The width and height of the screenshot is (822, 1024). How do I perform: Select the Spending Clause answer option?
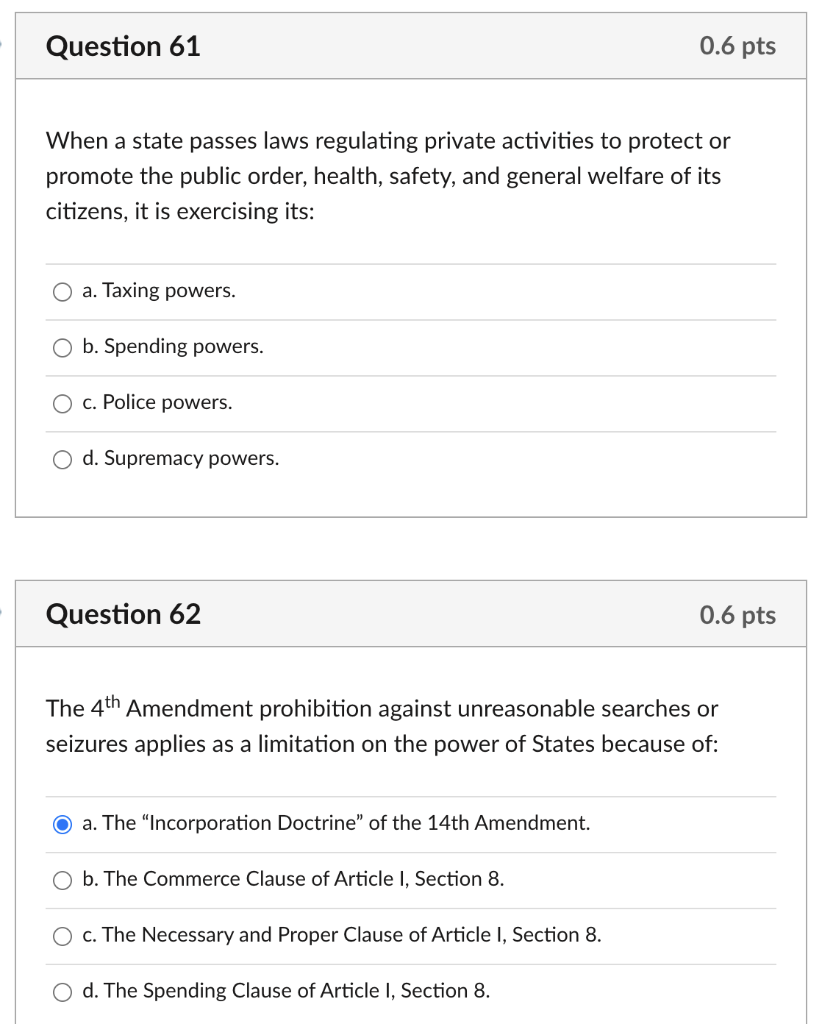(62, 991)
